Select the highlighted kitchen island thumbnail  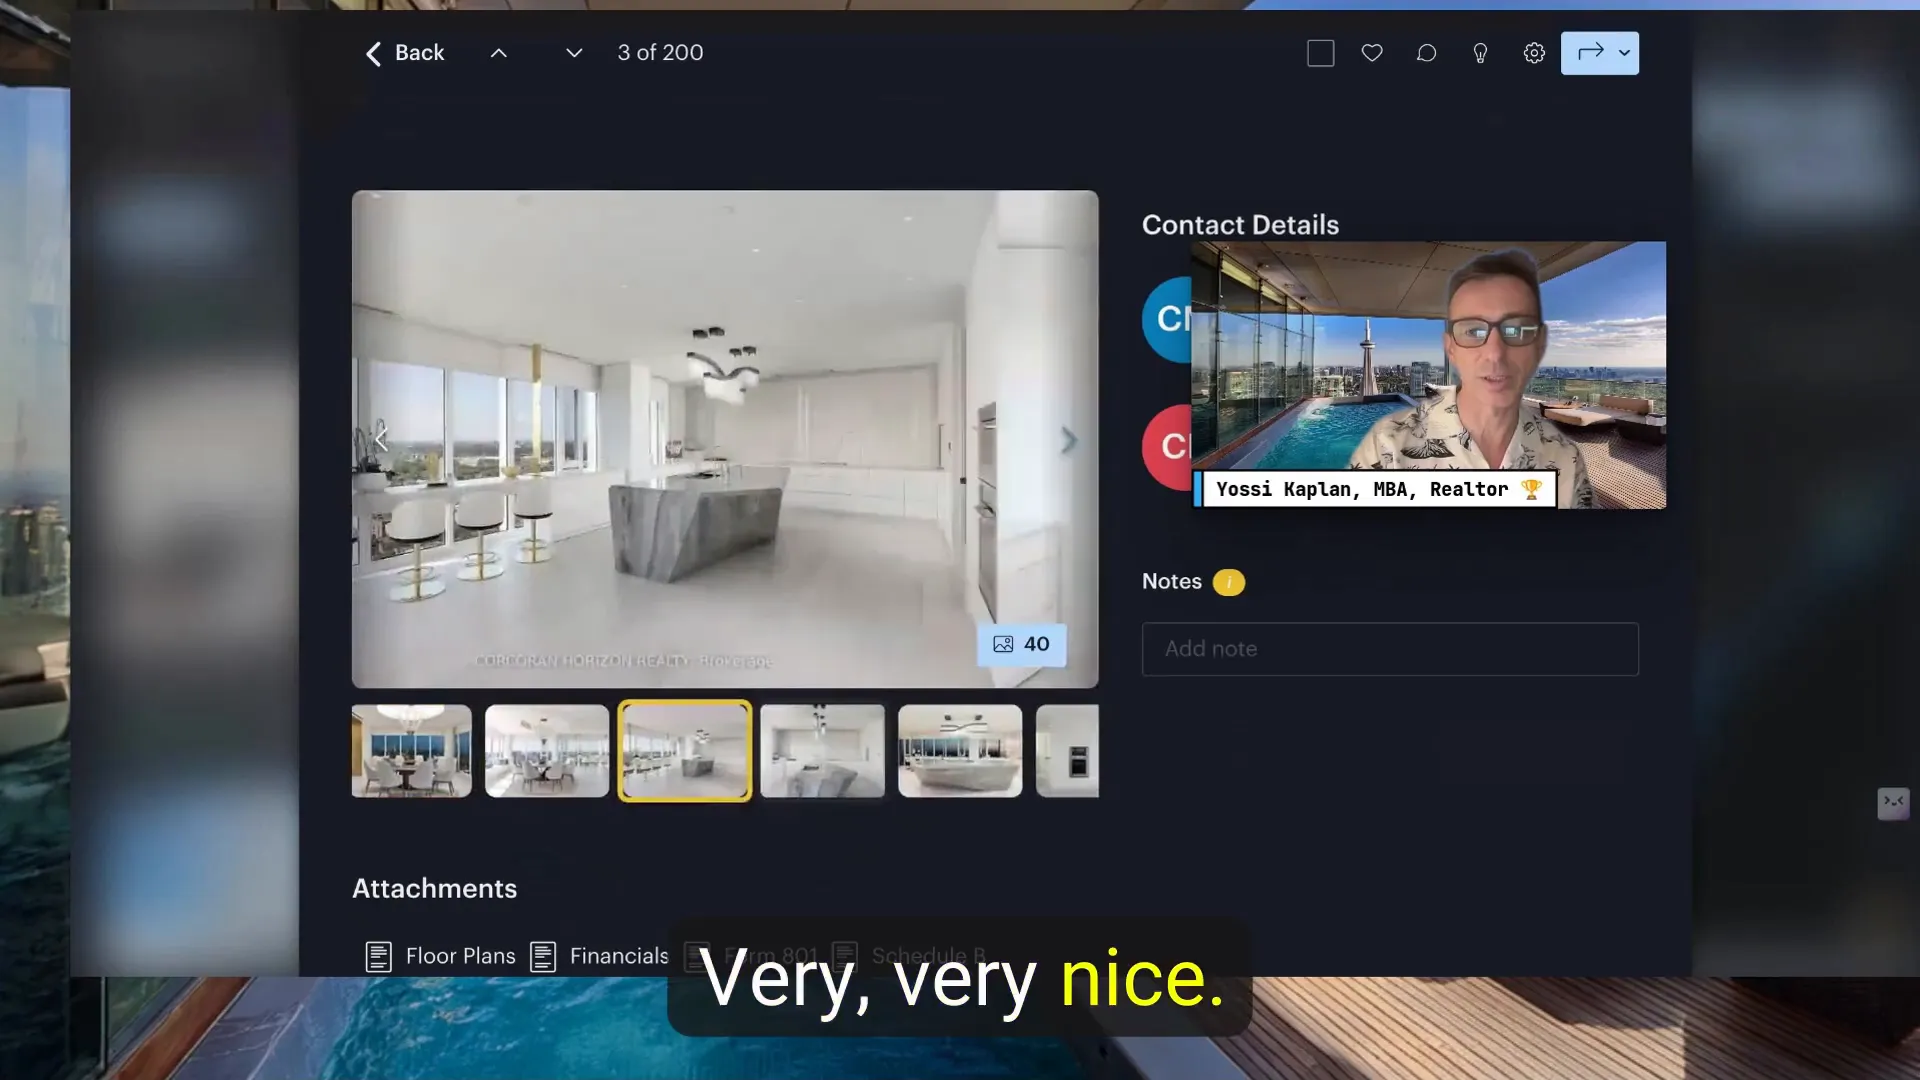pyautogui.click(x=685, y=751)
